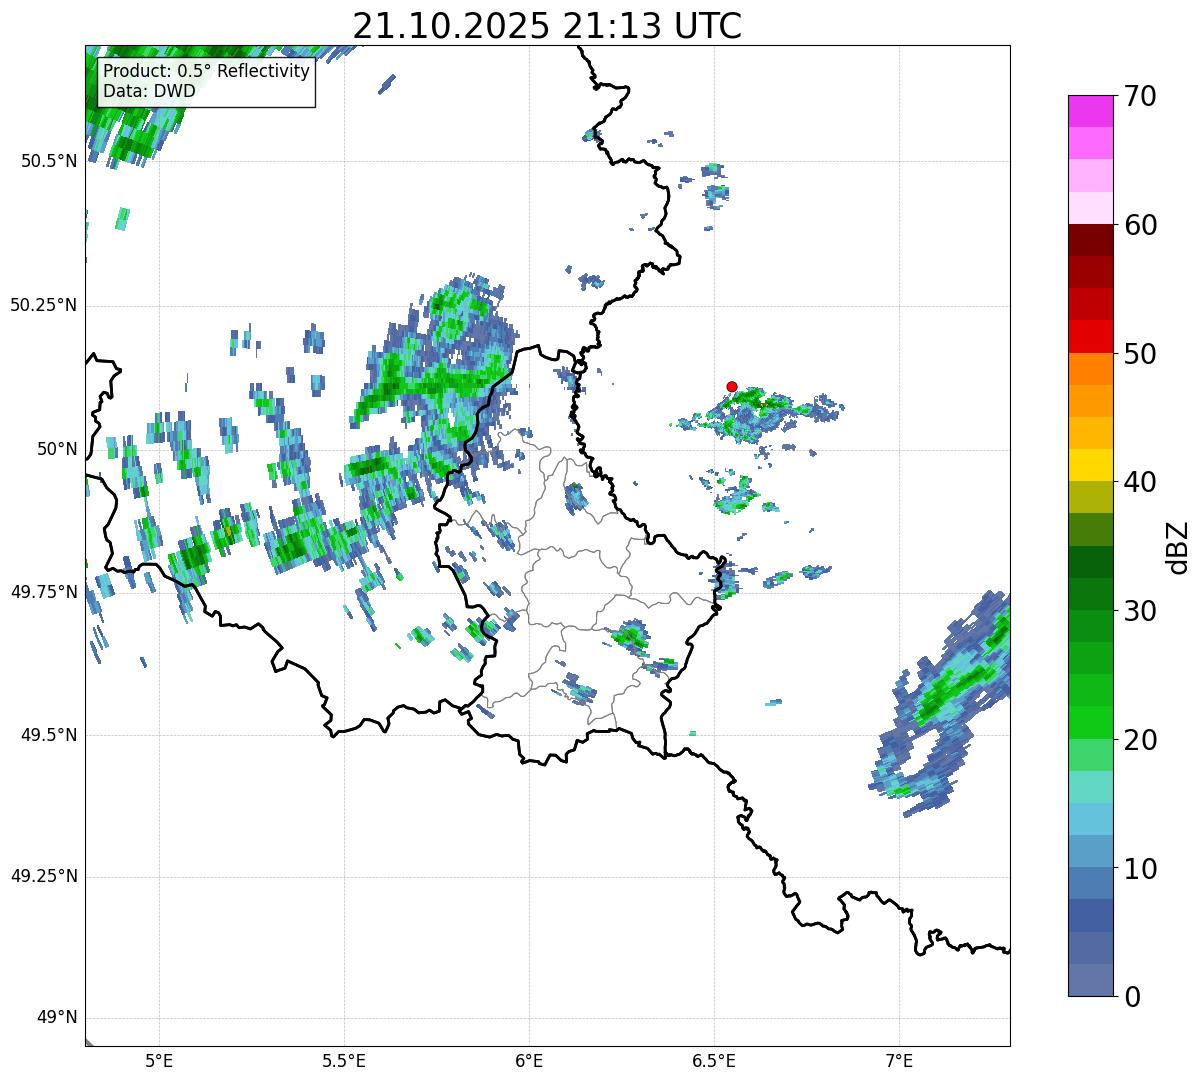The width and height of the screenshot is (1202, 1081).
Task: Click the 49.75°N latitude label
Action: point(44,592)
